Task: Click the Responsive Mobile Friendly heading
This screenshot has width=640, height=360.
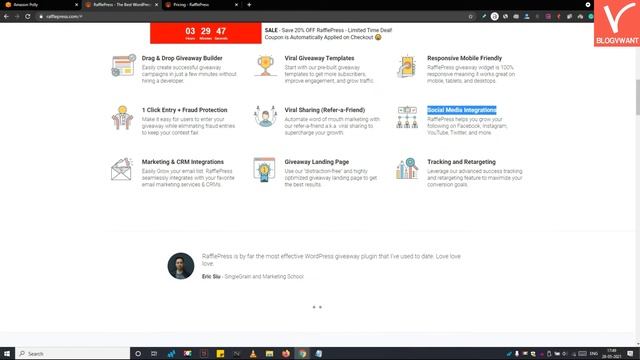Action: tap(464, 58)
